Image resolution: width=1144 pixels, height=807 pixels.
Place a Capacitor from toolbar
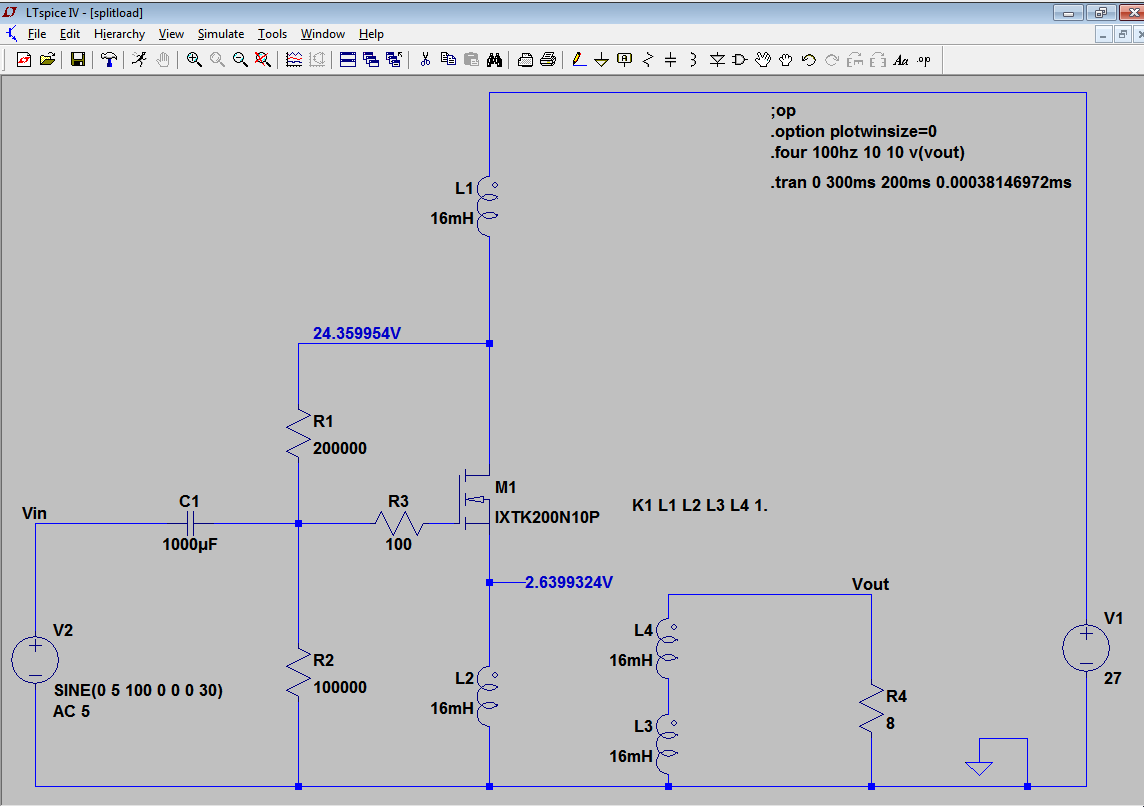670,60
